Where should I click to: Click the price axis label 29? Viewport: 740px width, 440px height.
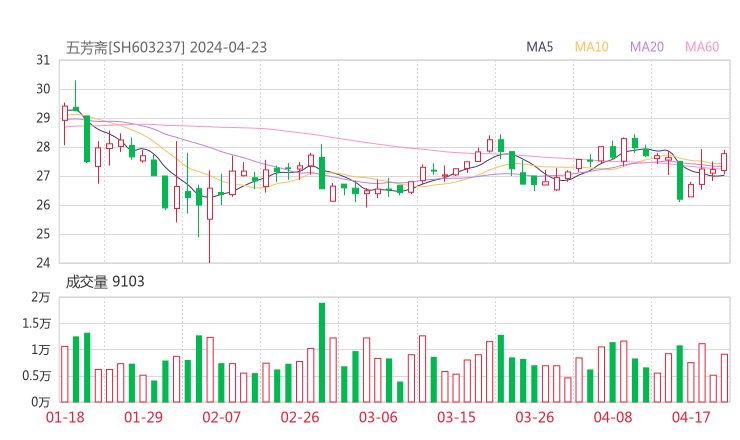tap(43, 118)
